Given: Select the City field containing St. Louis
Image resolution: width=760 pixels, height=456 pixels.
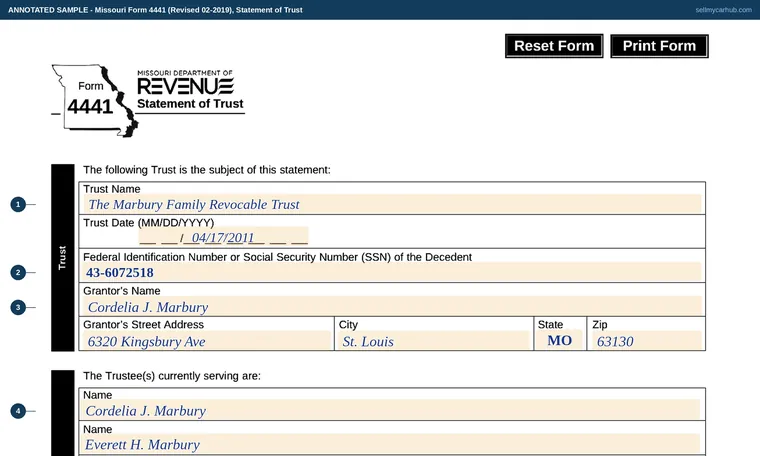Looking at the screenshot, I should click(x=434, y=341).
